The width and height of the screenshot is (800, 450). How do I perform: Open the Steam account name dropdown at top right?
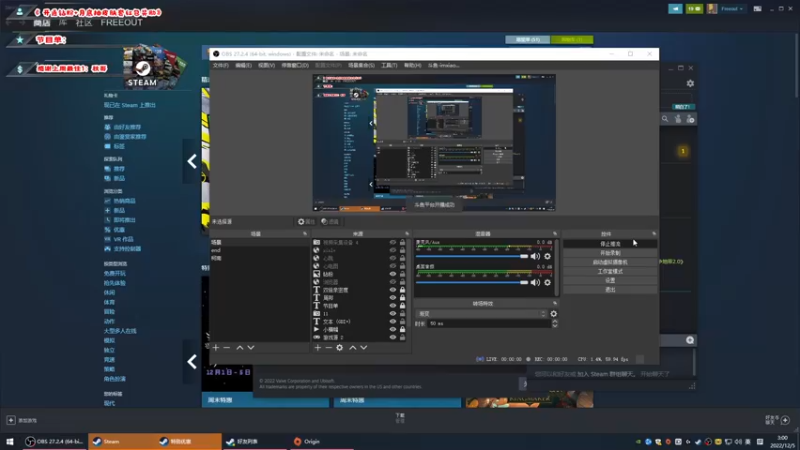coord(732,9)
